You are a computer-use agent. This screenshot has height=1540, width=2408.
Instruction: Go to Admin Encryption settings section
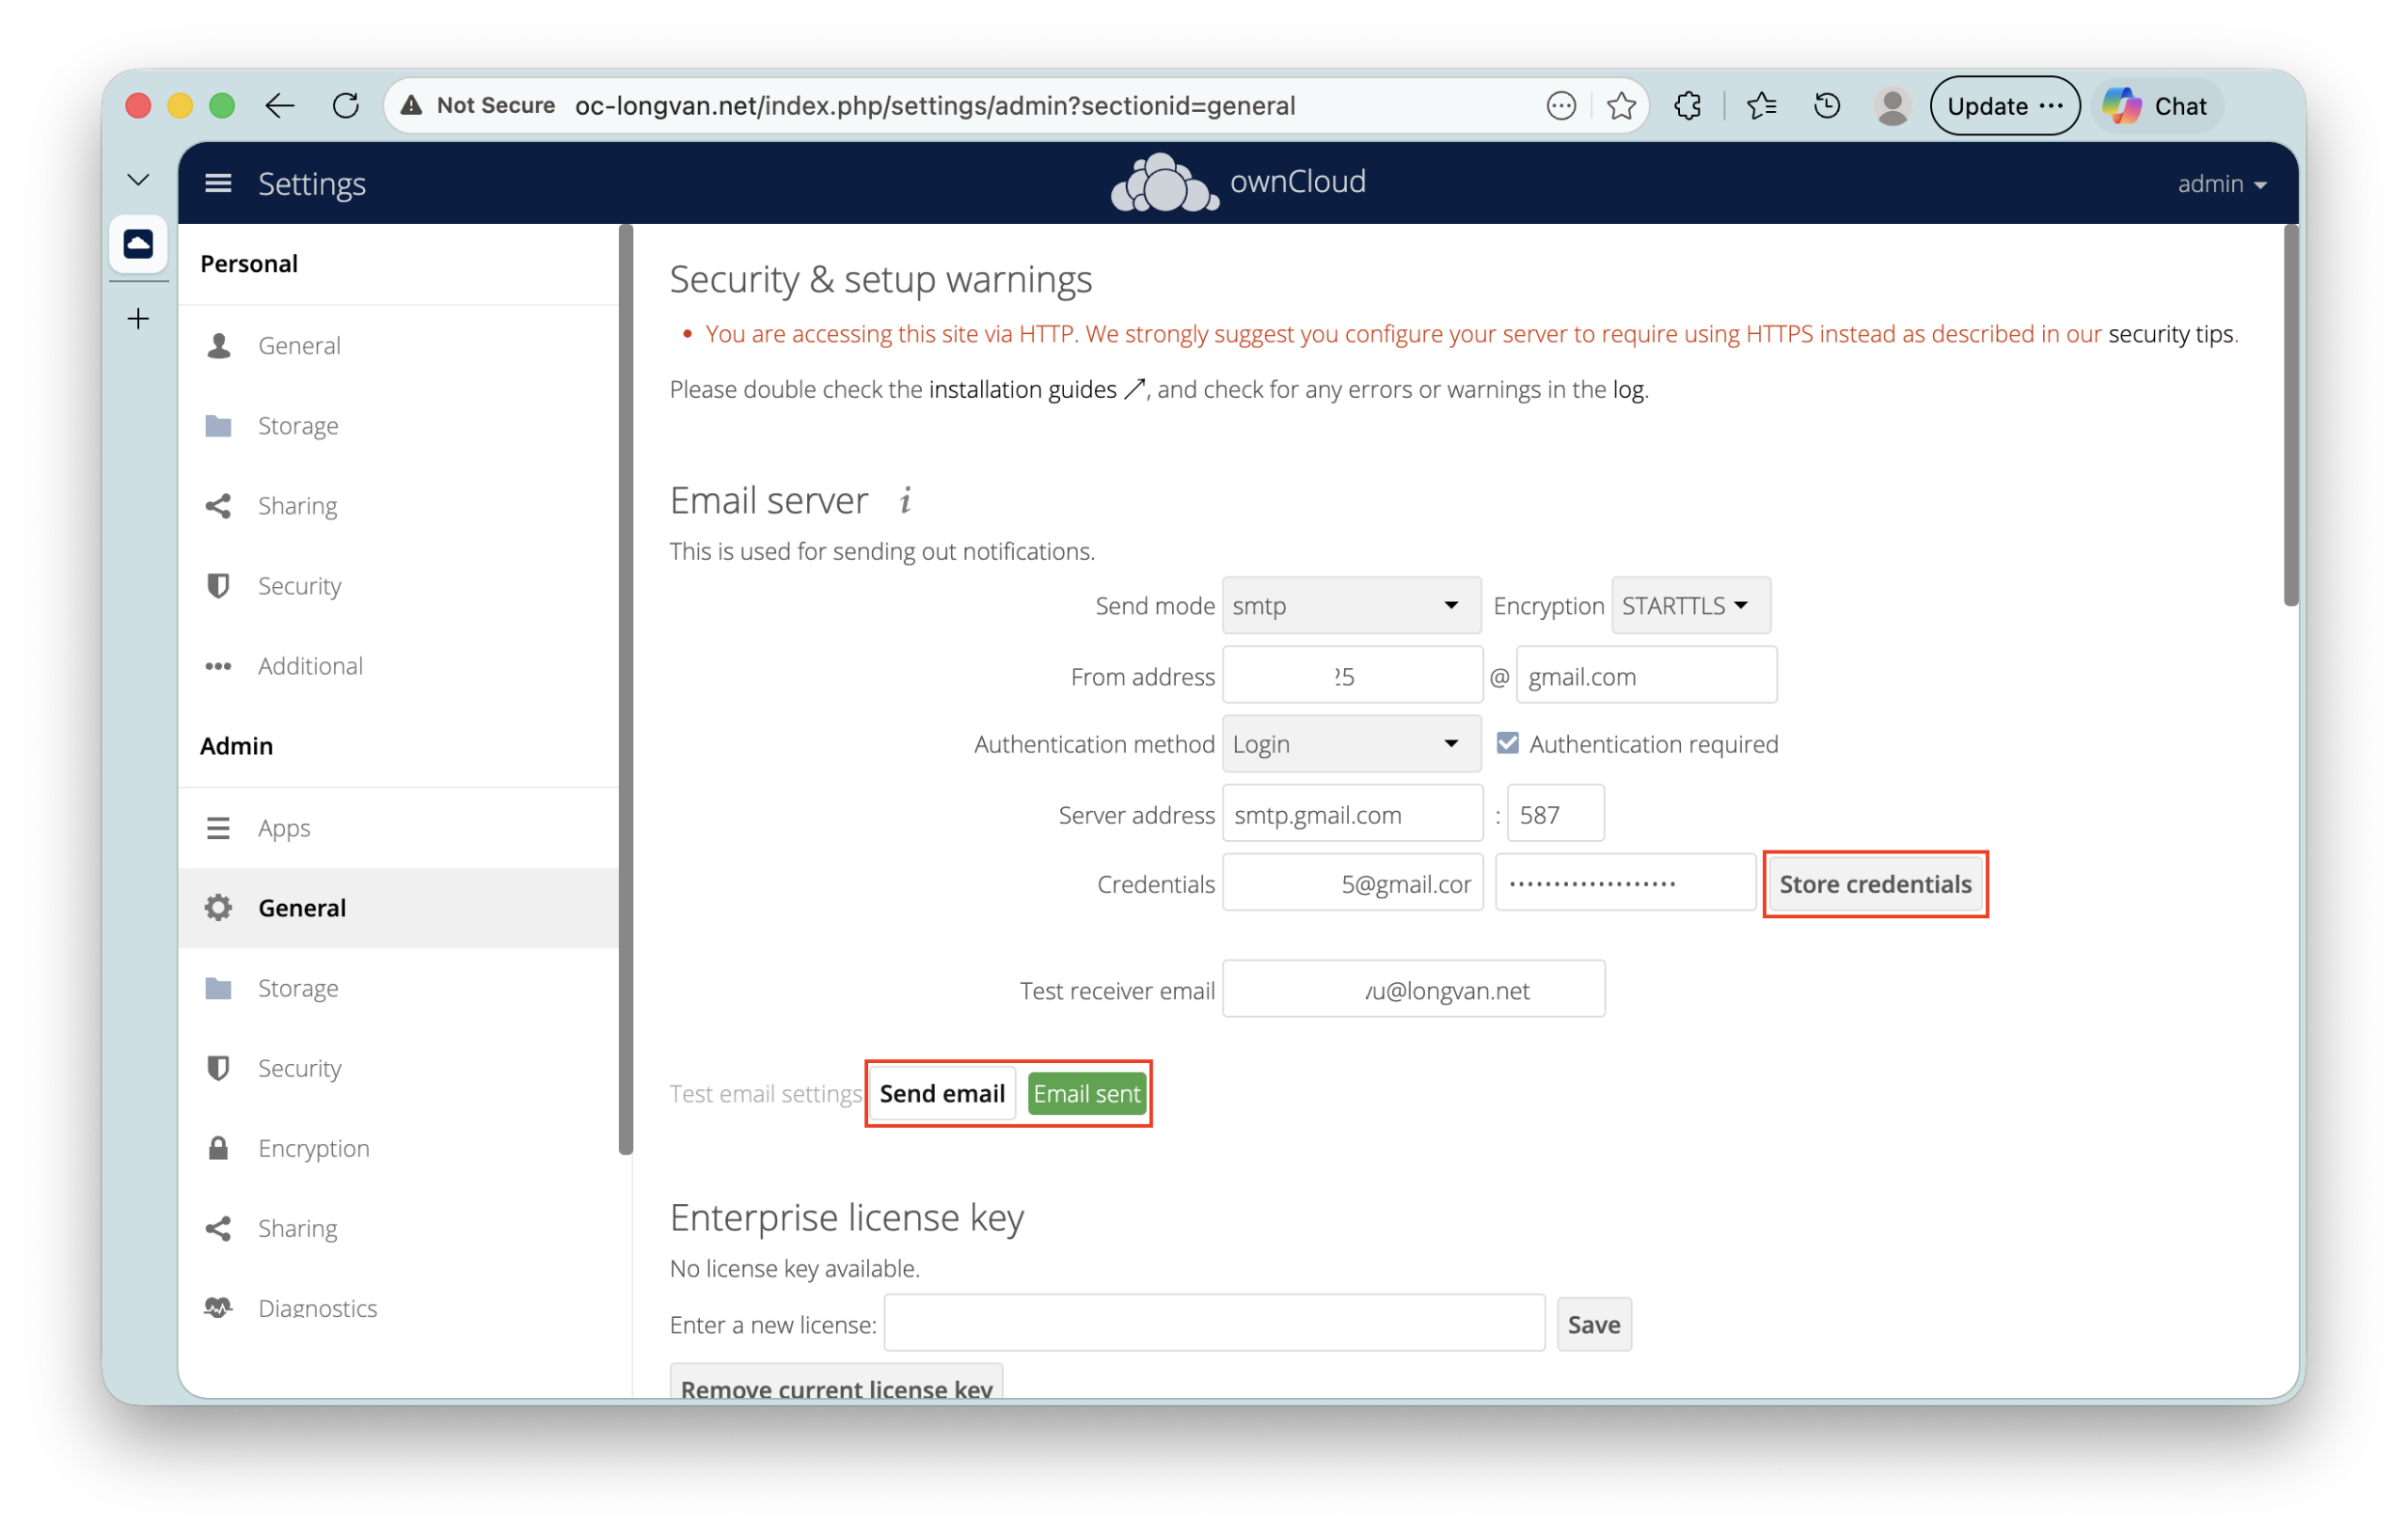click(313, 1148)
